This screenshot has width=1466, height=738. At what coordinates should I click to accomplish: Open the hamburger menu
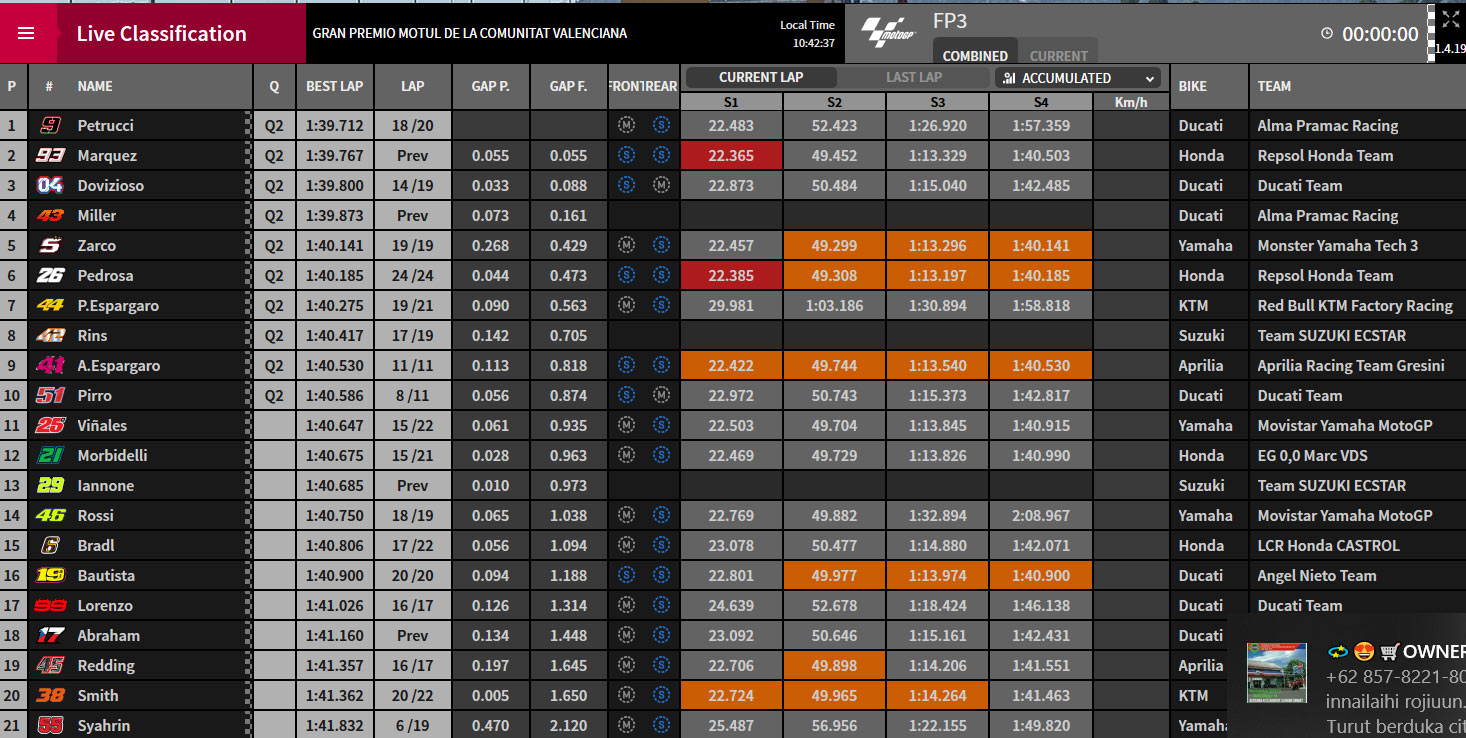coord(26,33)
